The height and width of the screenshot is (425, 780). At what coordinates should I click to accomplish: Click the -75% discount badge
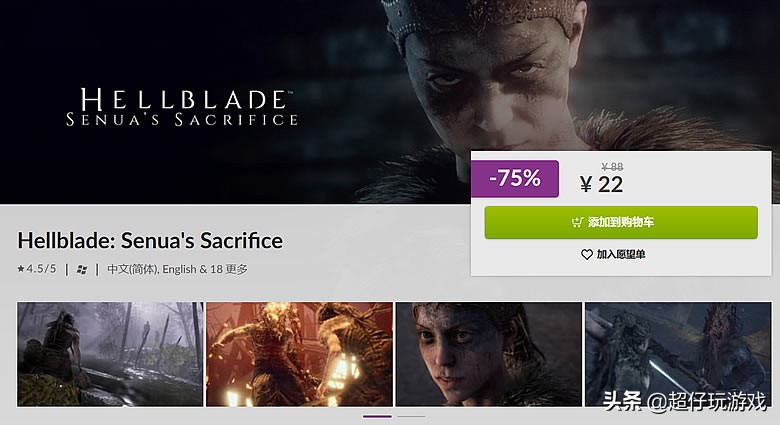(x=515, y=178)
